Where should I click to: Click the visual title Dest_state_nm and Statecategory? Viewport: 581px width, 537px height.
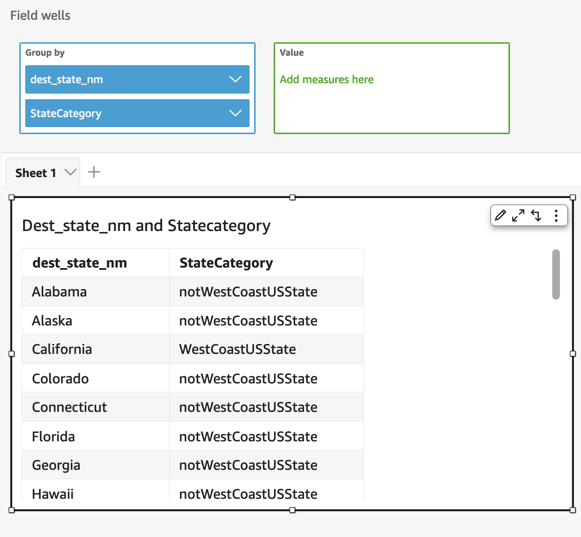[146, 226]
